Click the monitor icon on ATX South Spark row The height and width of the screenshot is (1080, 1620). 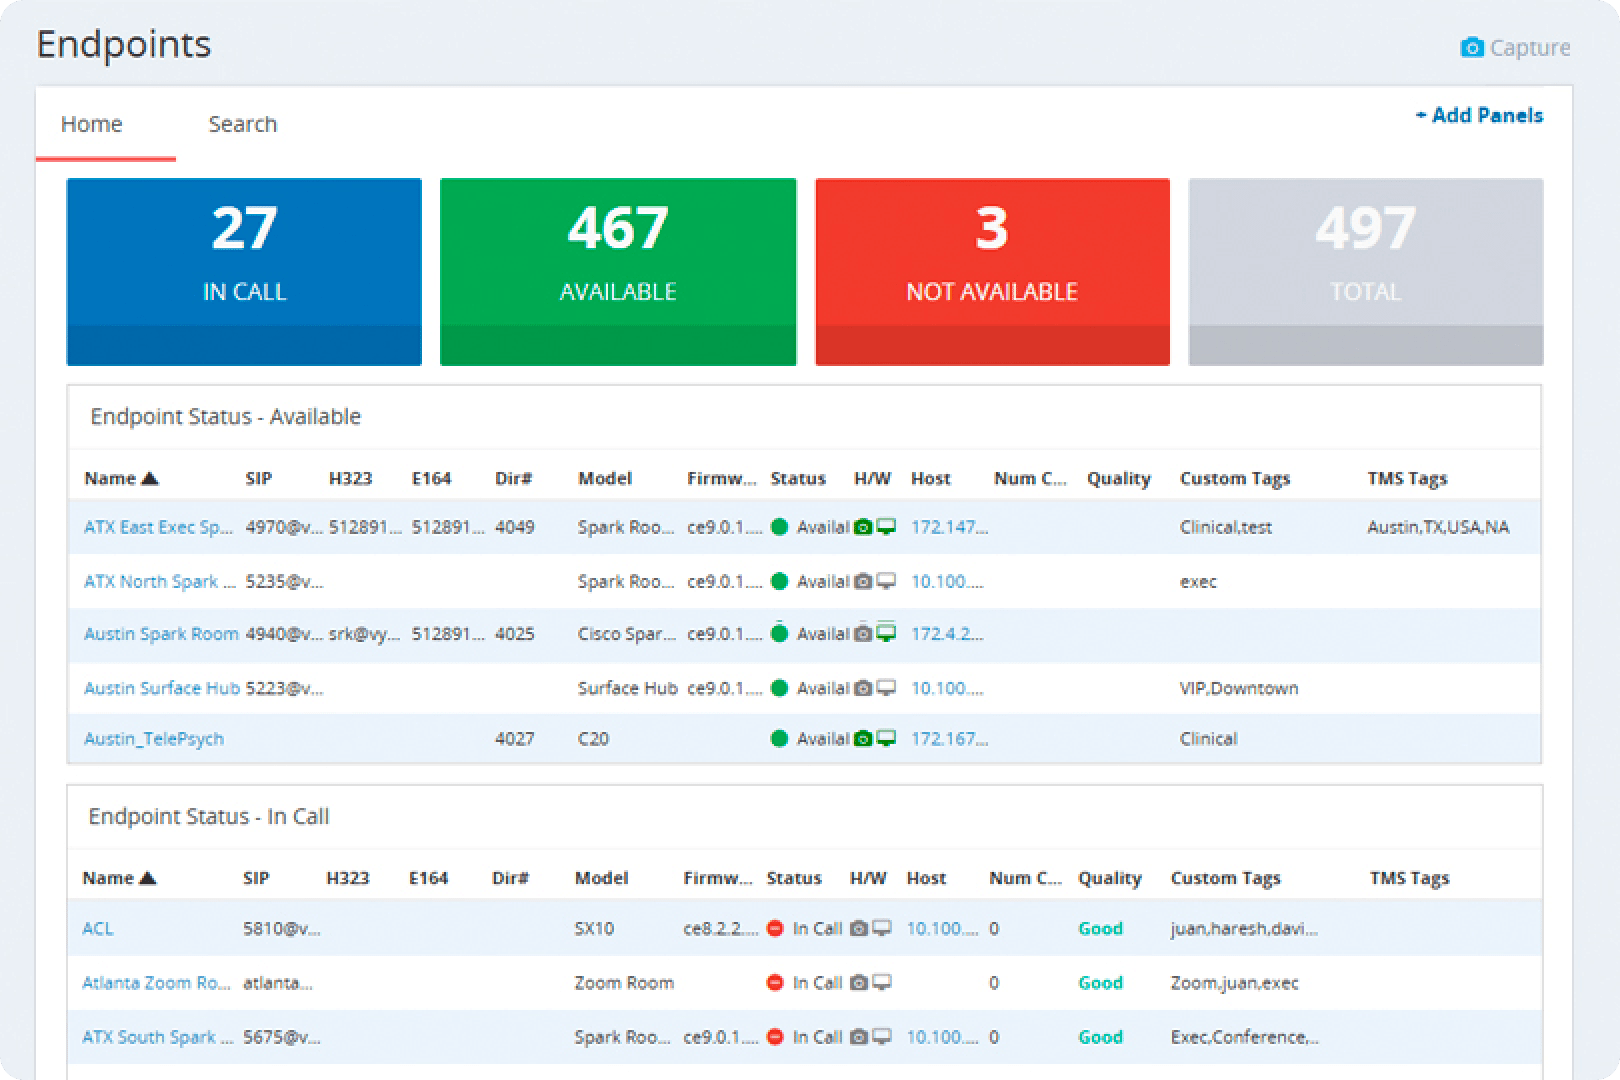[x=882, y=1036]
